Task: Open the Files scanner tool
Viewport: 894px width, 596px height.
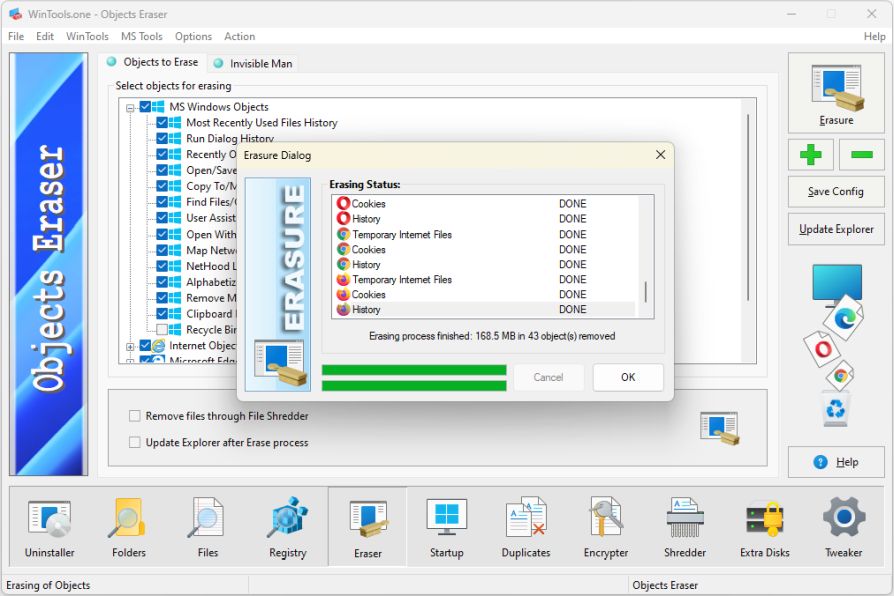Action: click(x=208, y=527)
